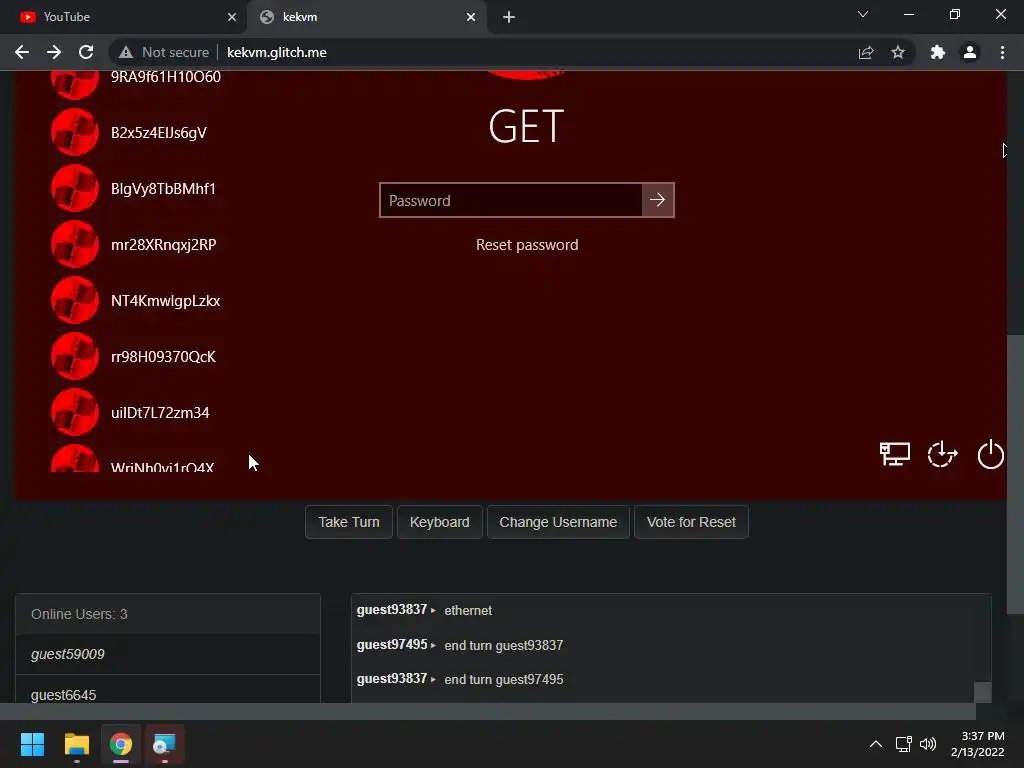The height and width of the screenshot is (768, 1024).
Task: Open network connection icon on login screen
Action: tap(894, 454)
